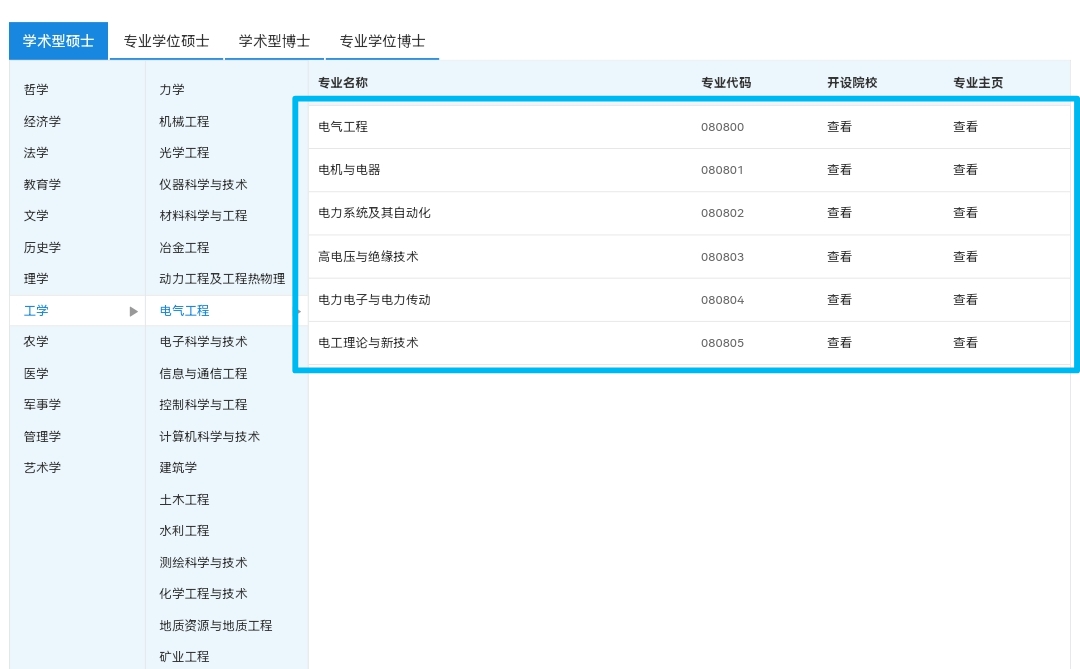Open 材料科学与工程 discipline
Screen dimensions: 1080x669
pyautogui.click(x=210, y=215)
